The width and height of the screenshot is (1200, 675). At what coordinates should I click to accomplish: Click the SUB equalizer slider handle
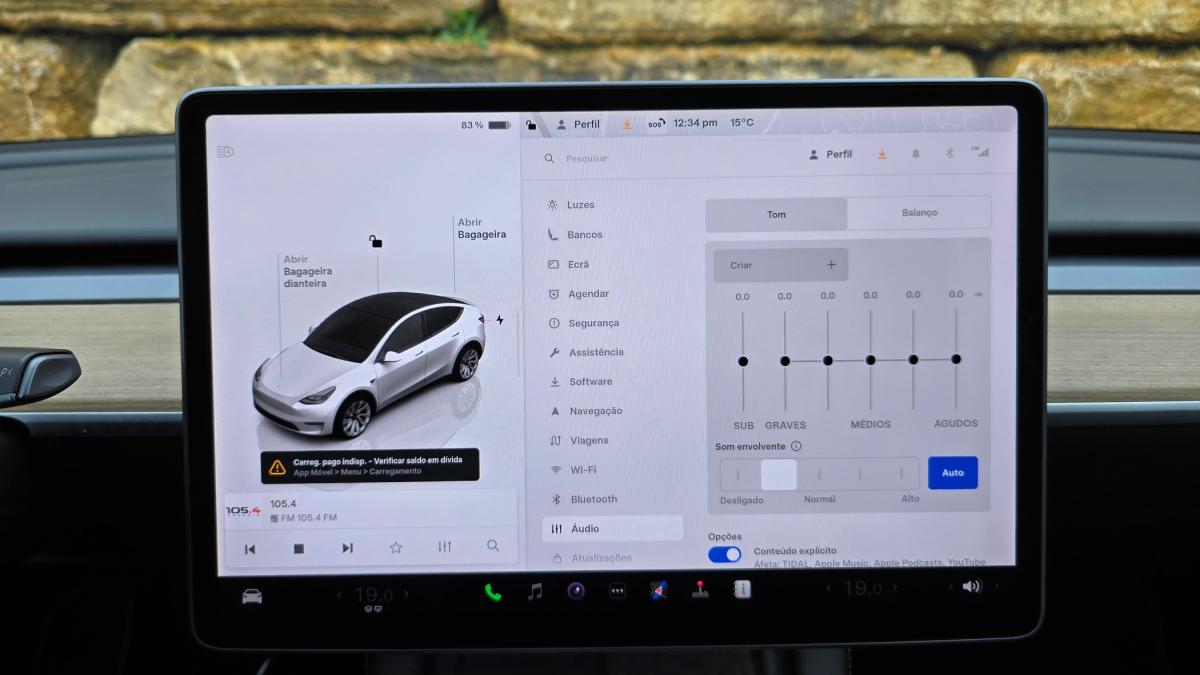(743, 361)
